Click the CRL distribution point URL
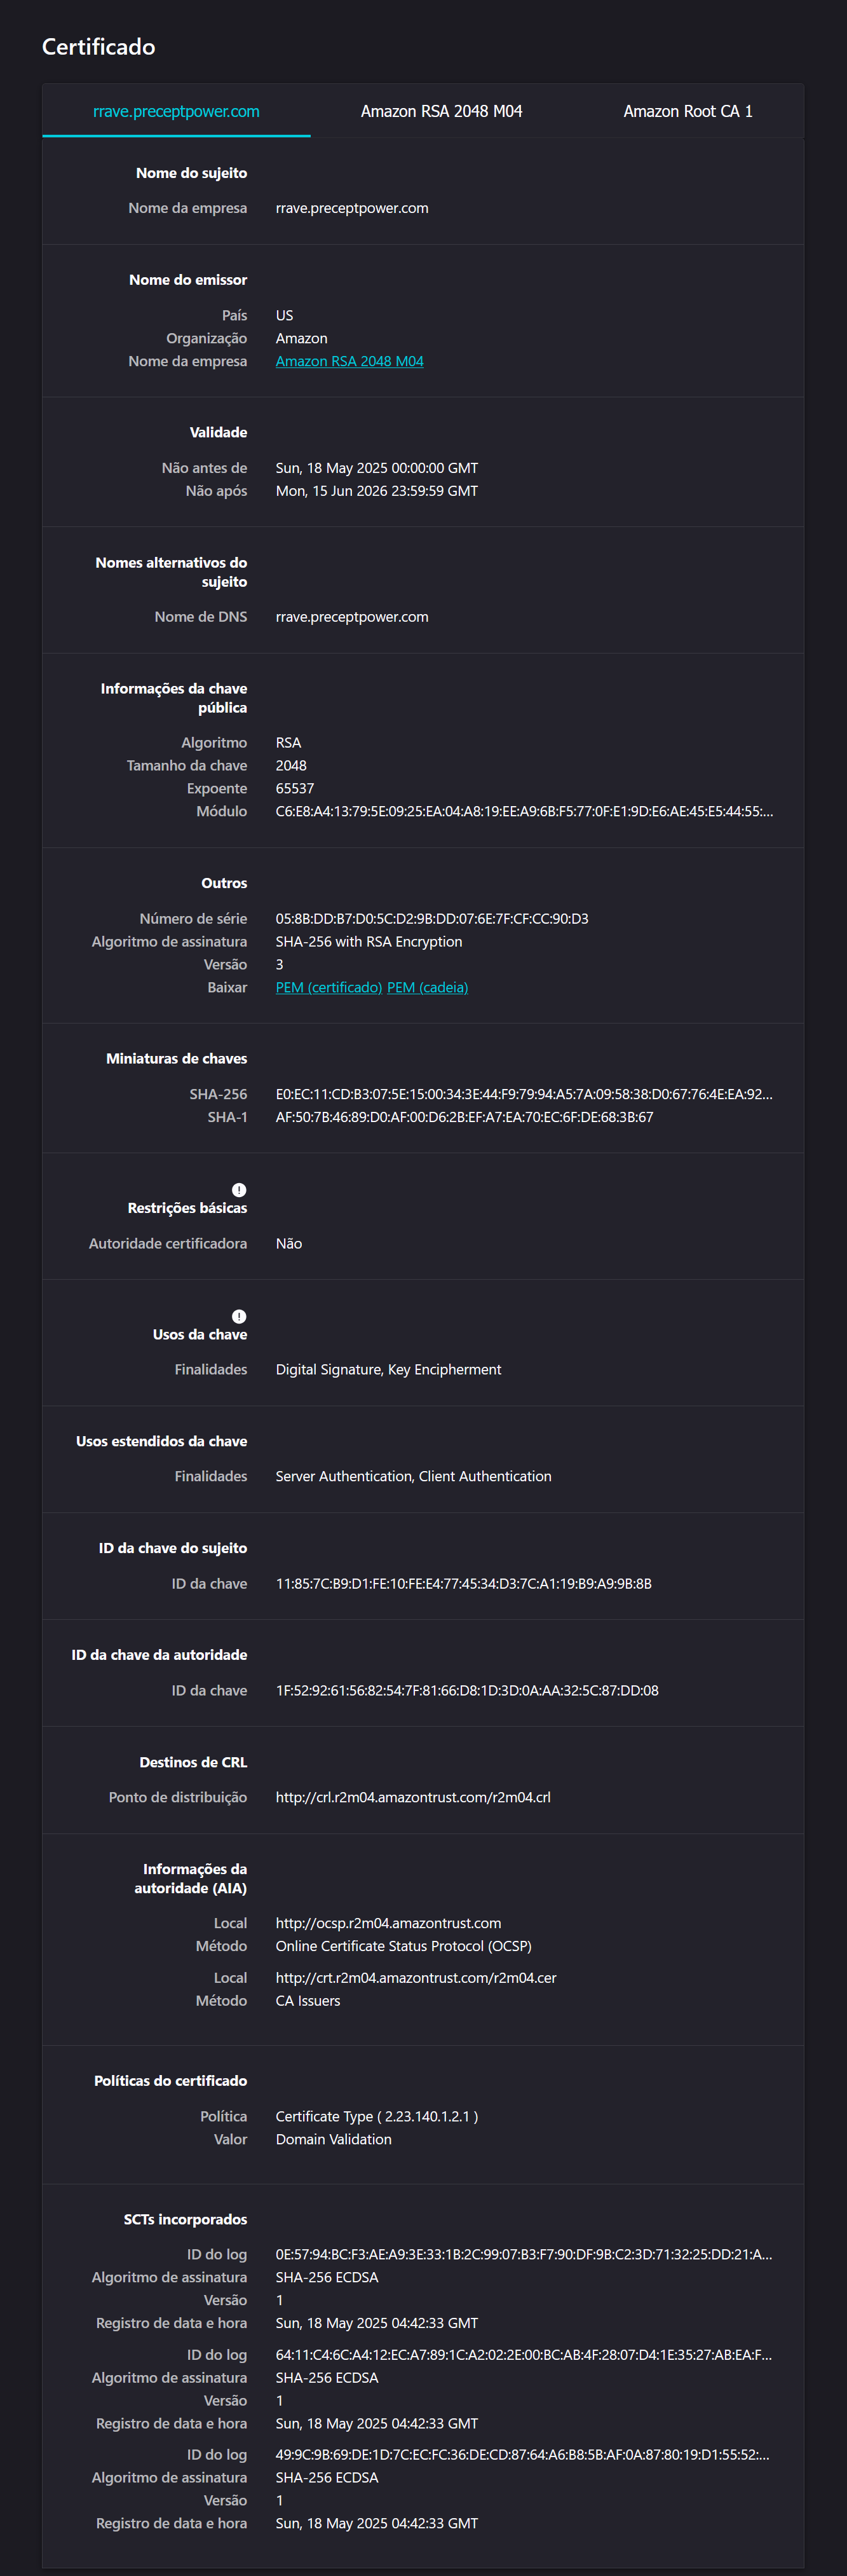Viewport: 847px width, 2576px height. [x=413, y=1797]
